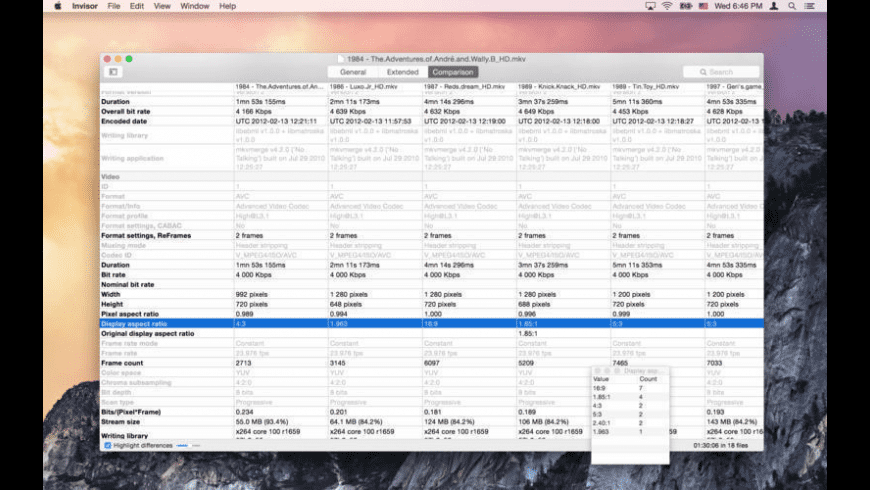The height and width of the screenshot is (490, 870).
Task: Open the user account icon in the menu bar
Action: 774,6
